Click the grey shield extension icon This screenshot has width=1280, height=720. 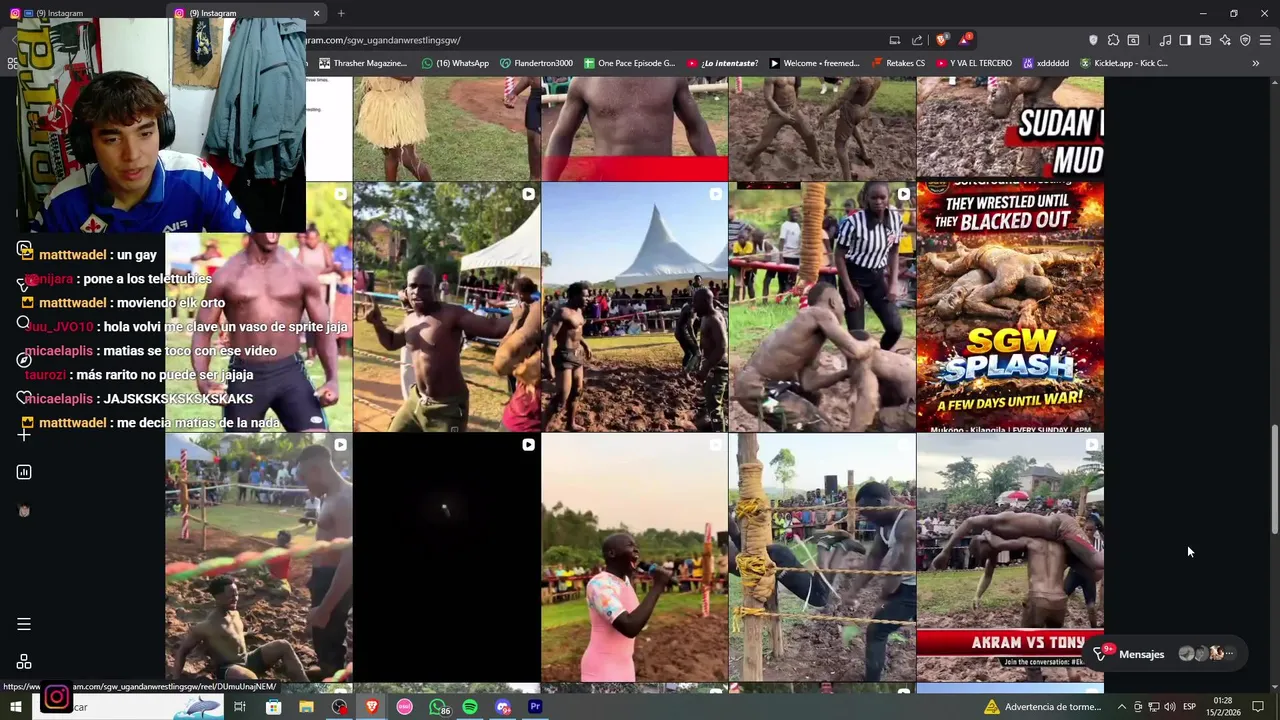click(x=1093, y=40)
